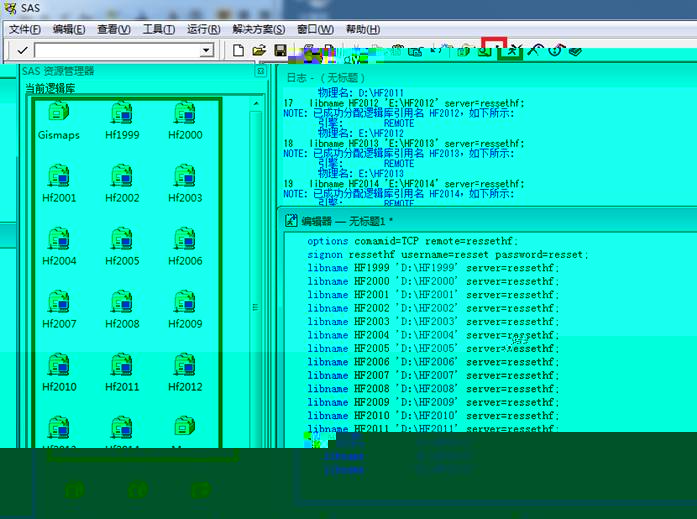Click the editor window title icon

[x=291, y=220]
